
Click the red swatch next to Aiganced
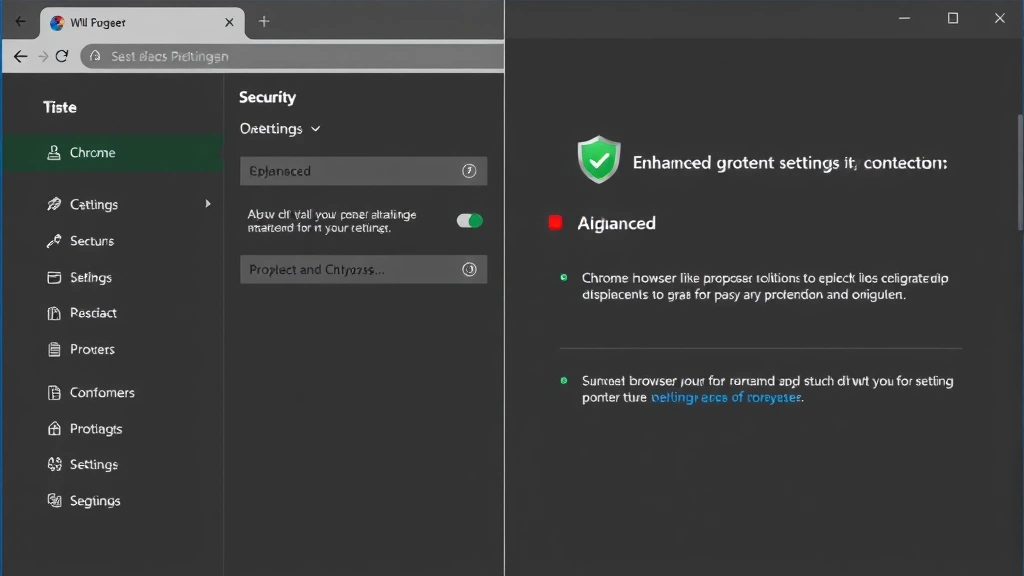(556, 222)
